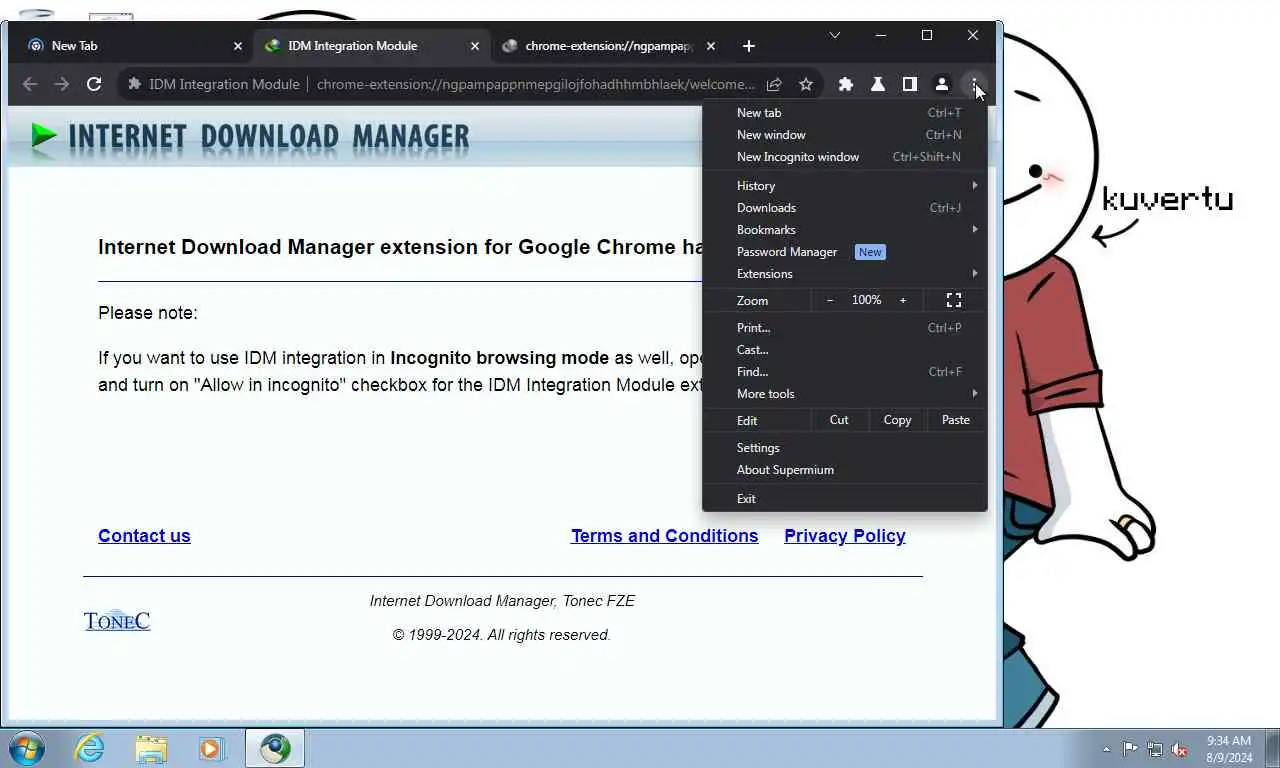Click the share page icon in address bar

[x=774, y=84]
